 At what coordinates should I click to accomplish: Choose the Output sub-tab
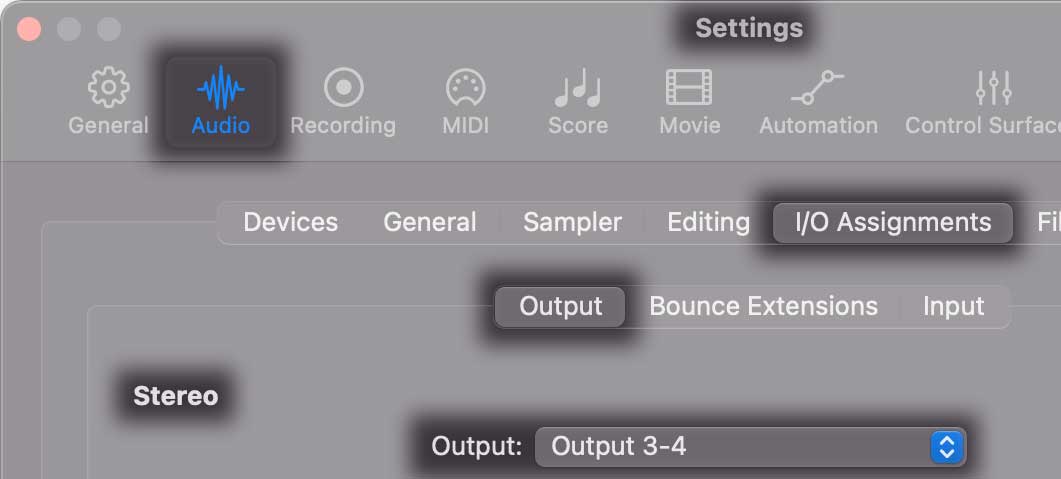click(x=561, y=306)
